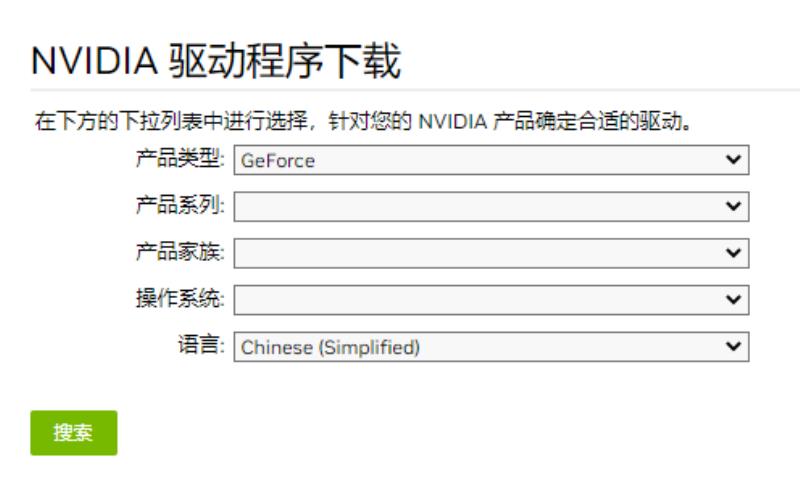Click the 操作系统 field label

click(x=180, y=298)
